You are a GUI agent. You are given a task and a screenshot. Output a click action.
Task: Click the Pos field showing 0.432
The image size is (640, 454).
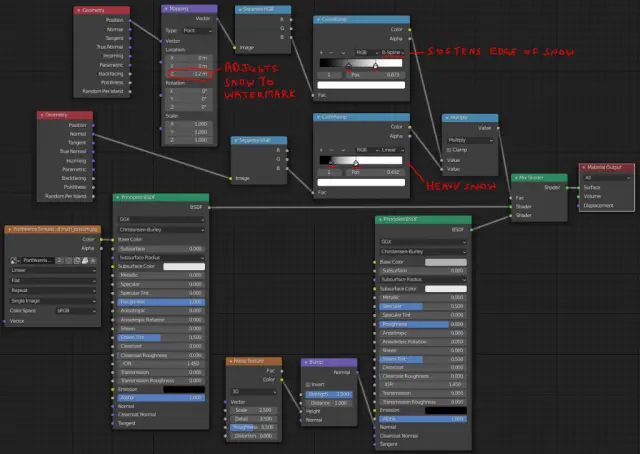[x=376, y=172]
